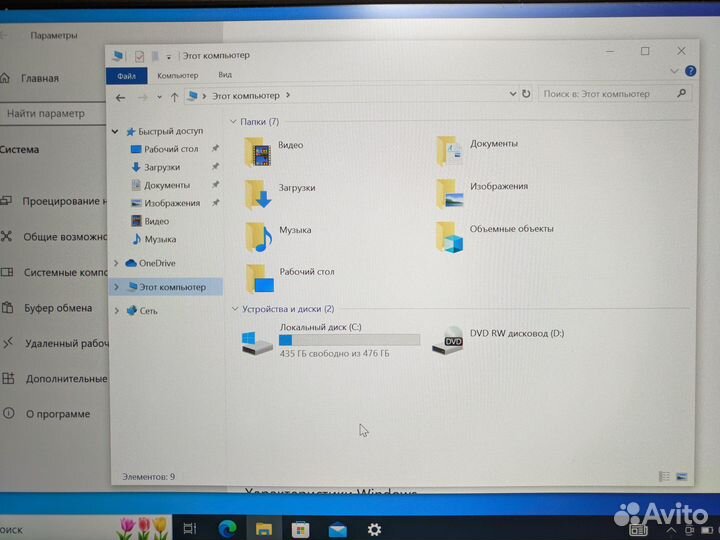Refresh the Этот компьютер address bar

526,94
